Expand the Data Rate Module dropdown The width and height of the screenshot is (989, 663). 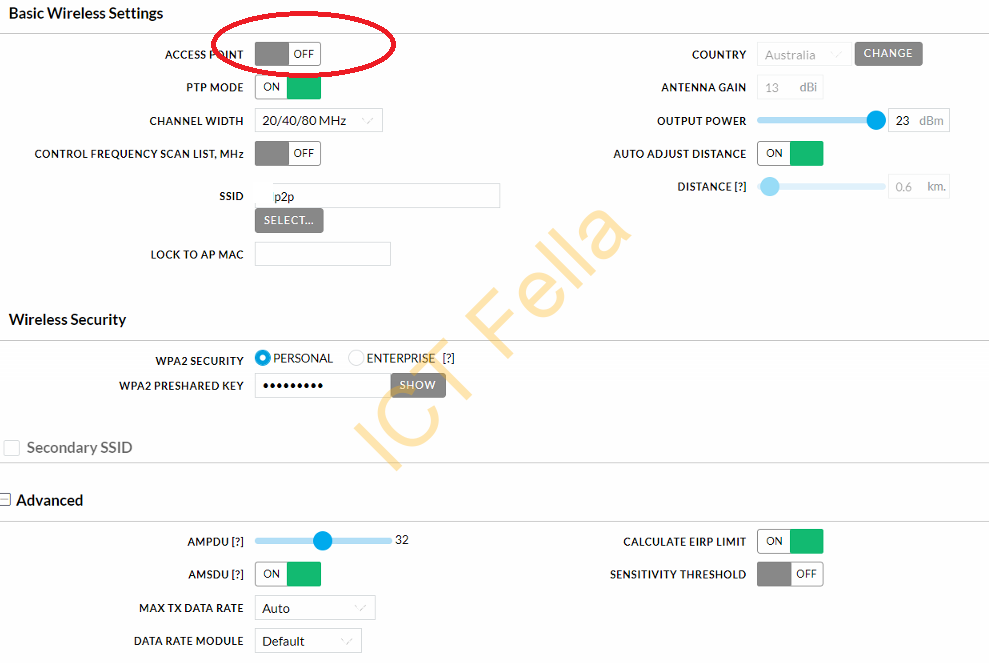(308, 641)
